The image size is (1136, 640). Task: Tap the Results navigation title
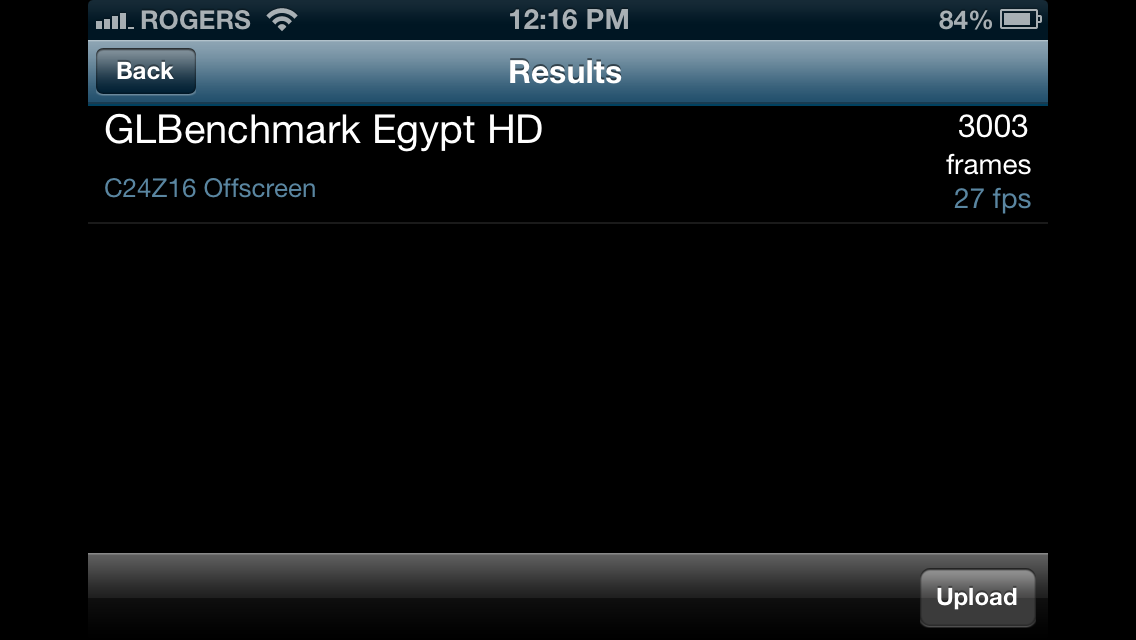565,72
